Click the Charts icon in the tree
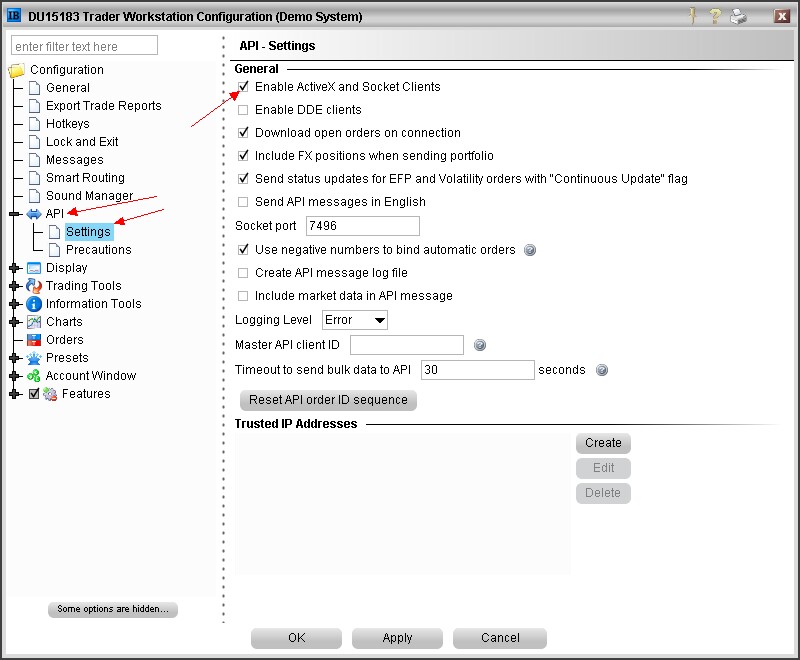The width and height of the screenshot is (800, 660). (x=34, y=322)
